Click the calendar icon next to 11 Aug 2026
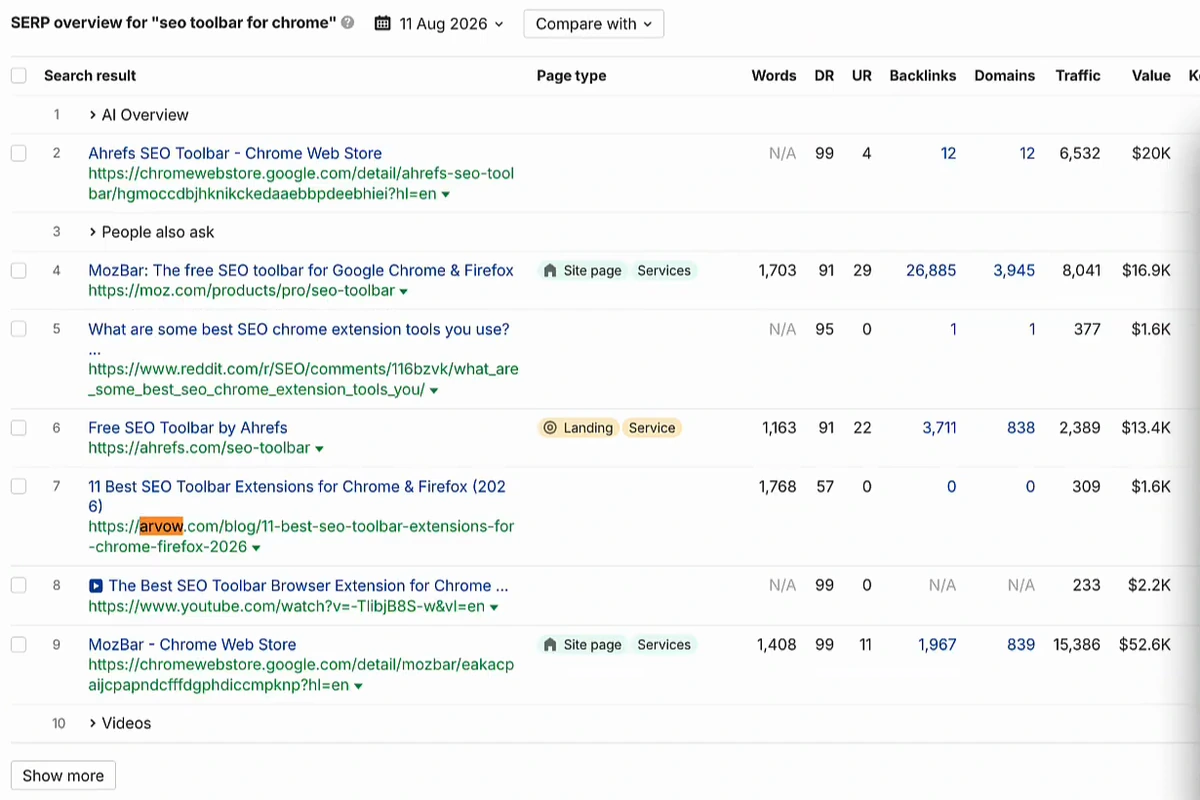 [x=382, y=23]
